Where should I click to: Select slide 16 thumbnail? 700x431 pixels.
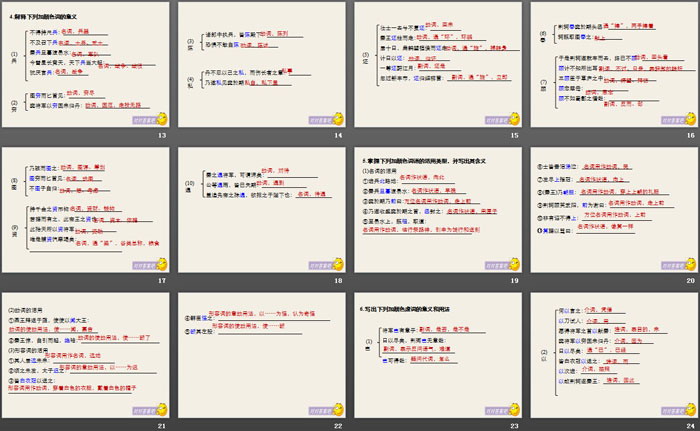pyautogui.click(x=614, y=65)
